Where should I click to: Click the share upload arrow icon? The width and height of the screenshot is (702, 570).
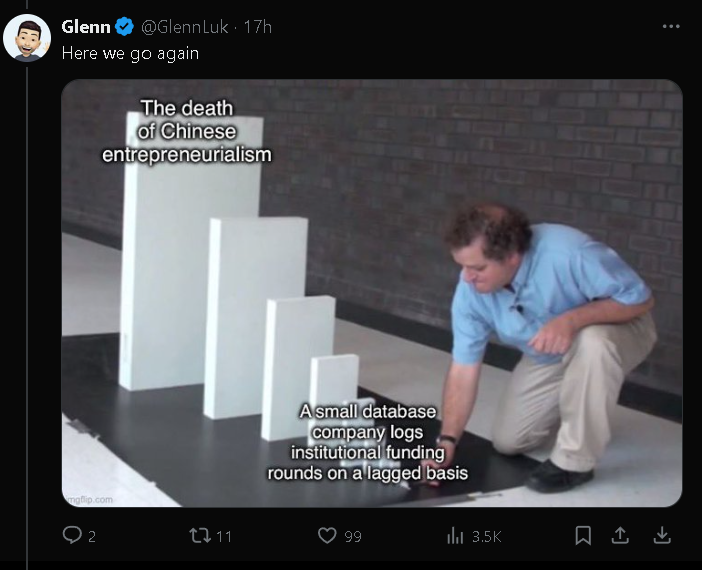[x=620, y=536]
